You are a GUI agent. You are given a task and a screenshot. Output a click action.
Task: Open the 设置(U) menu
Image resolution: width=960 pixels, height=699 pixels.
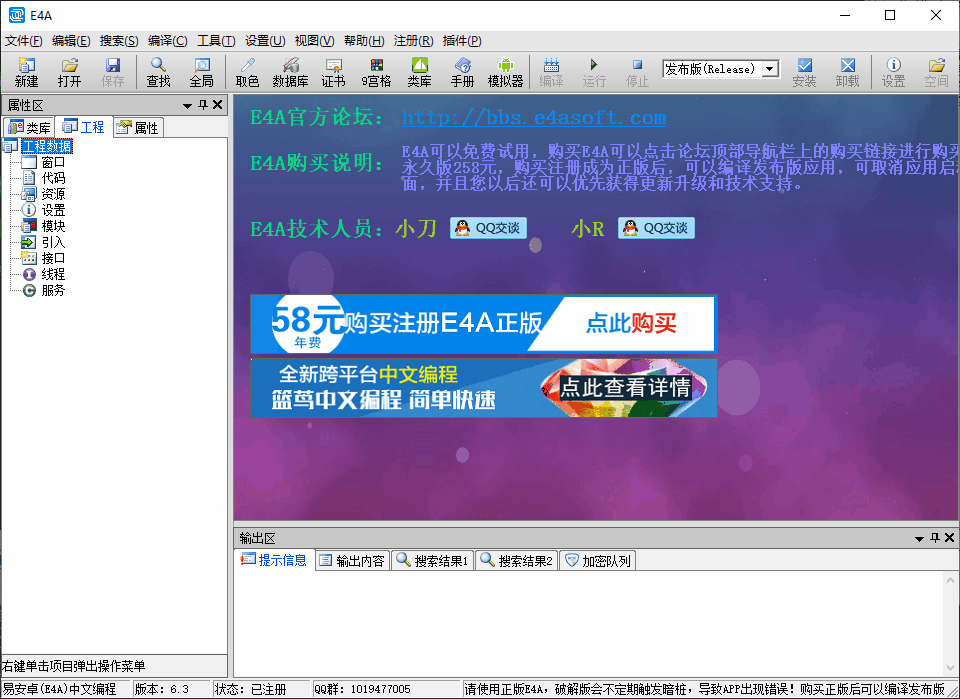point(265,41)
